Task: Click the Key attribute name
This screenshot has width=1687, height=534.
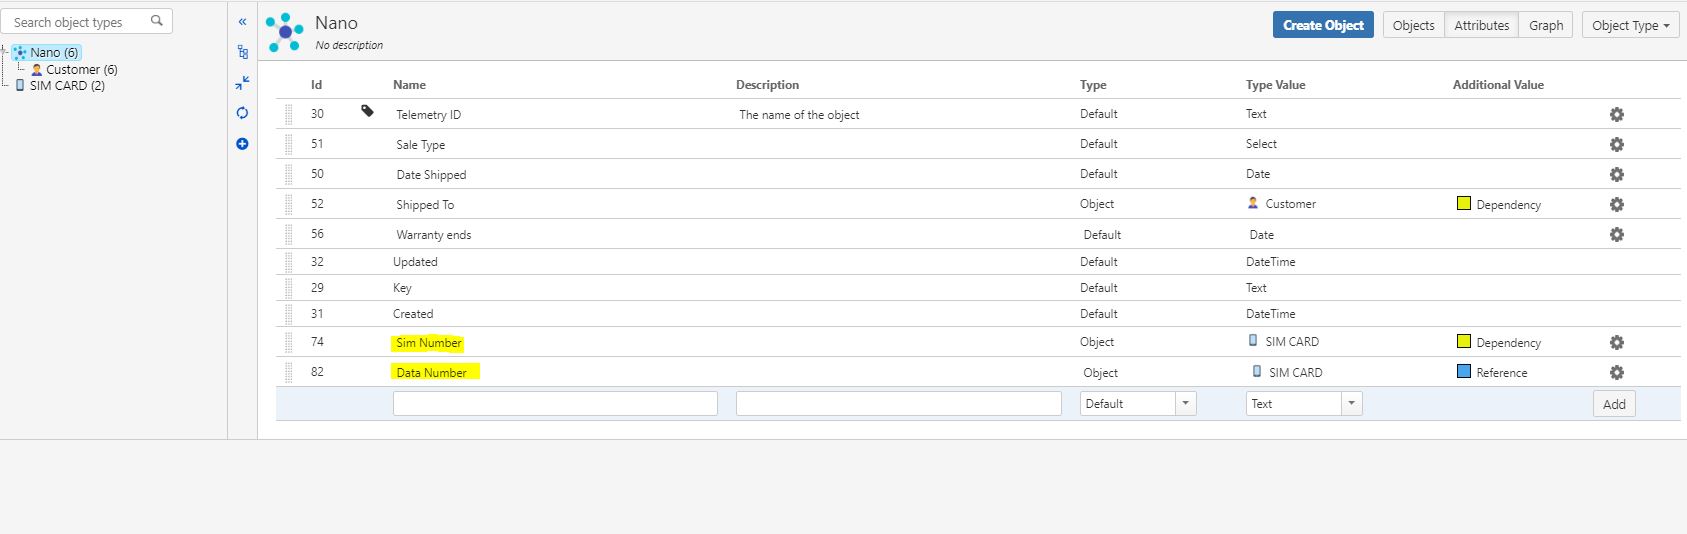Action: [x=402, y=287]
